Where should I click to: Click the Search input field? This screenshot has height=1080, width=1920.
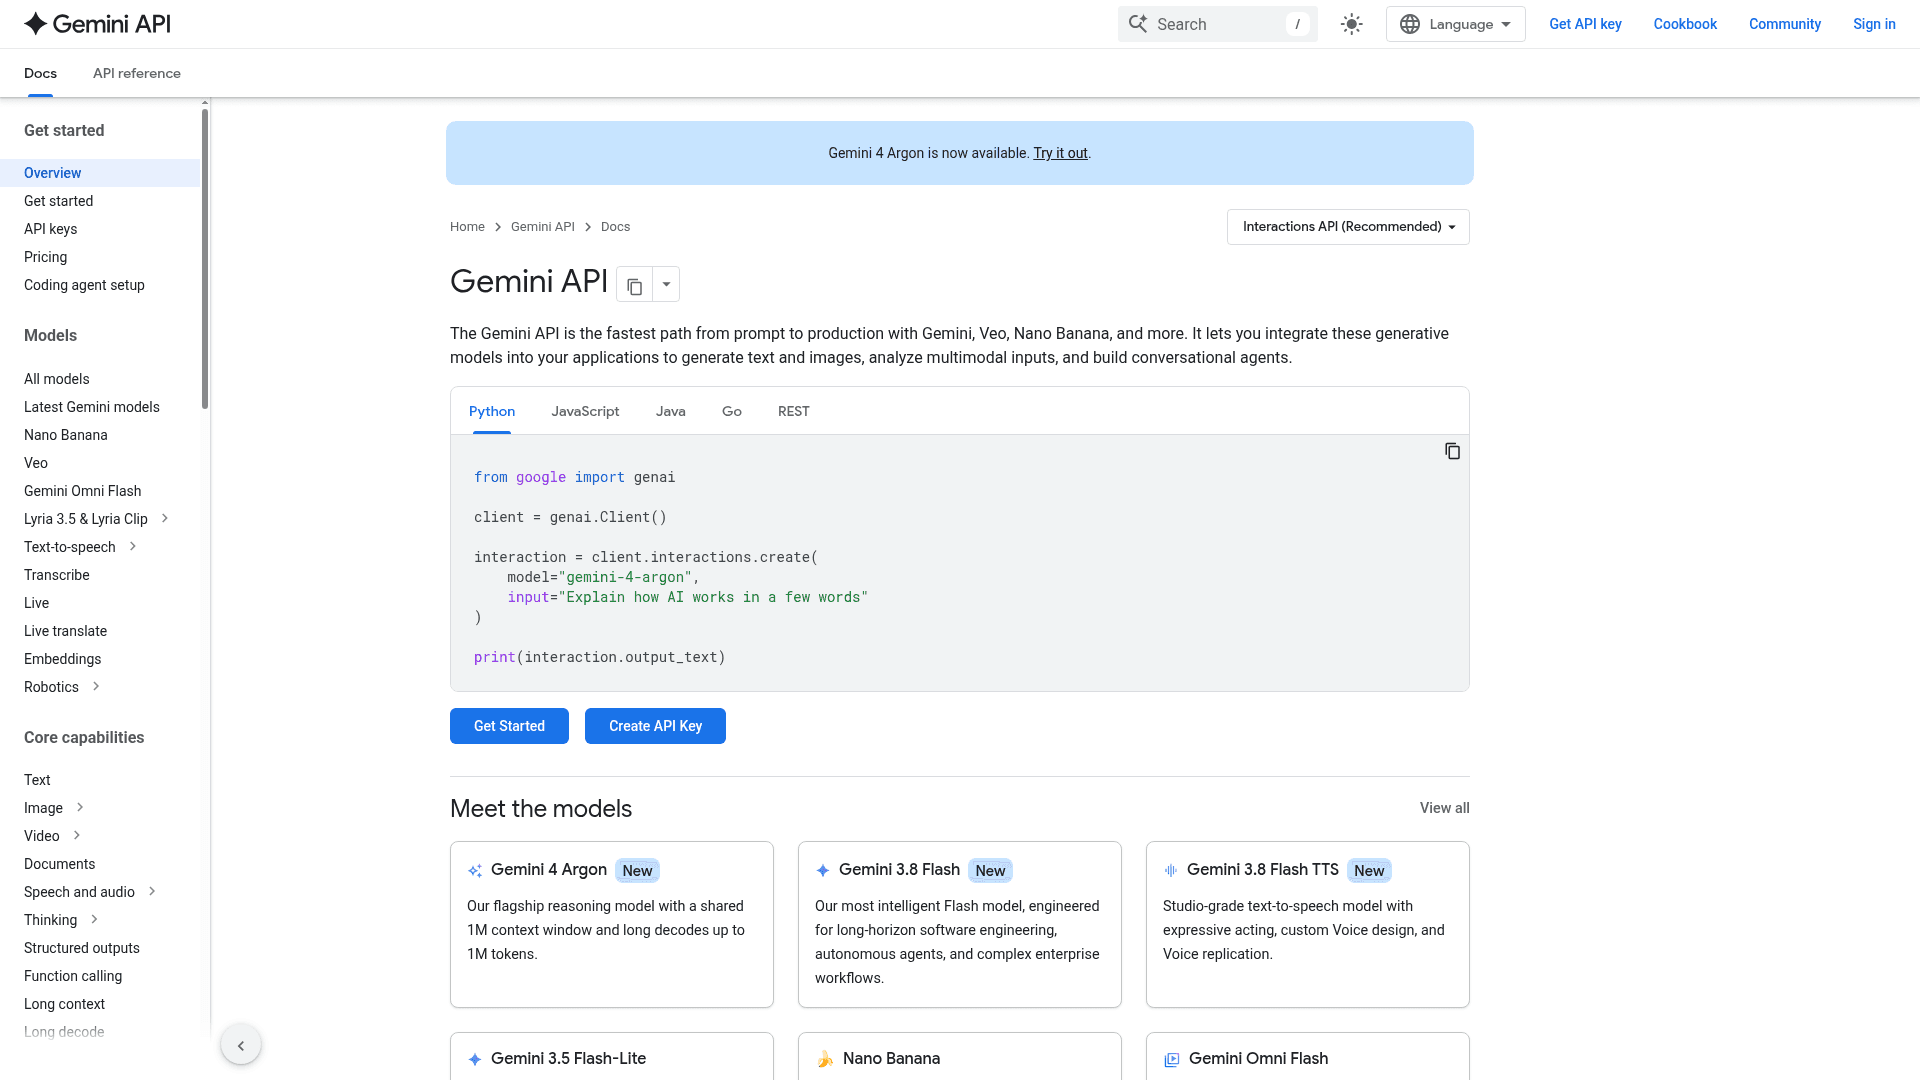(x=1217, y=24)
